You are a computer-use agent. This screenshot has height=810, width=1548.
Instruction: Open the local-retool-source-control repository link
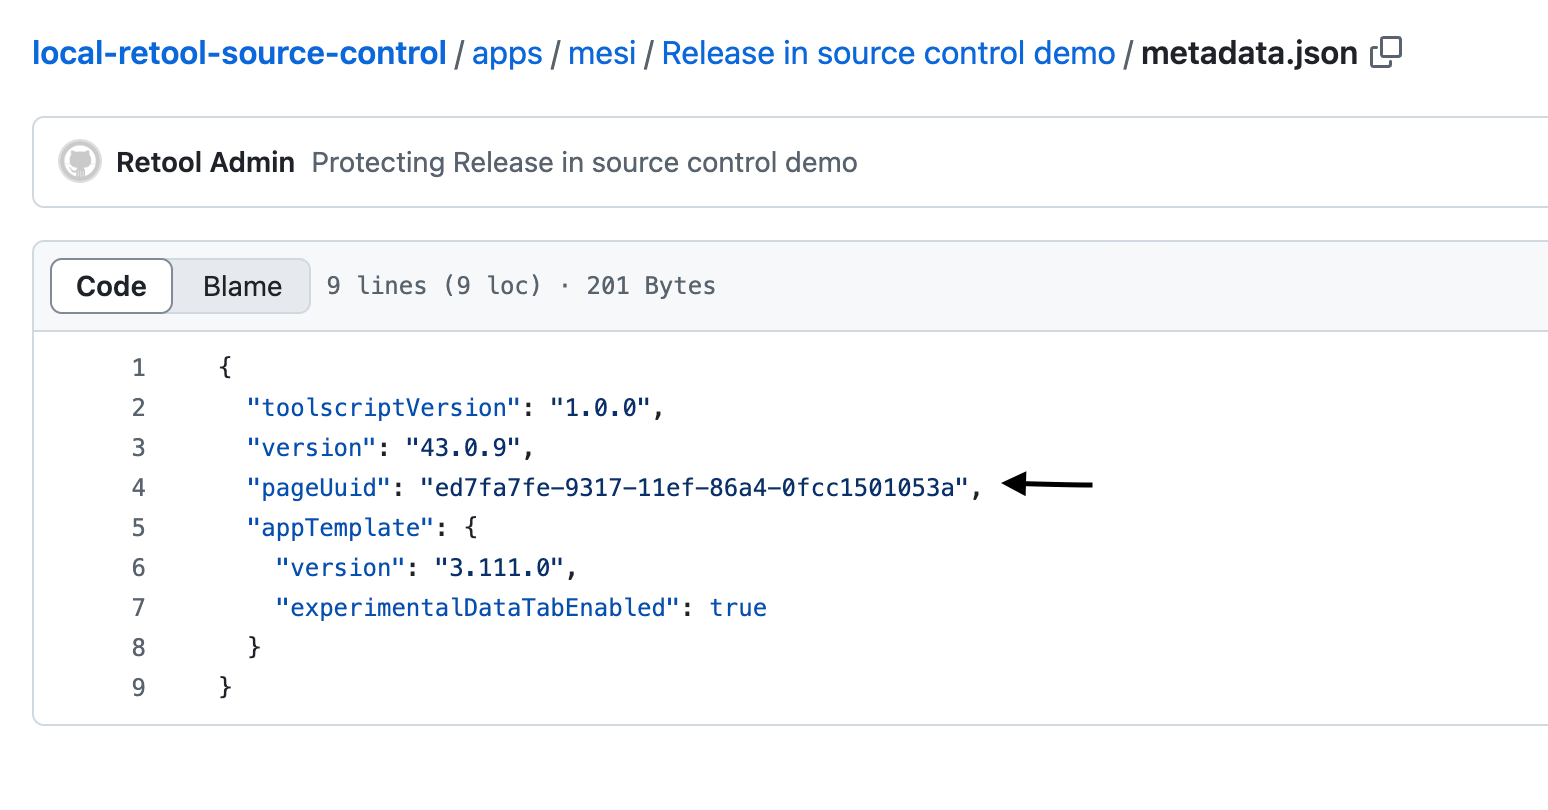click(x=239, y=53)
